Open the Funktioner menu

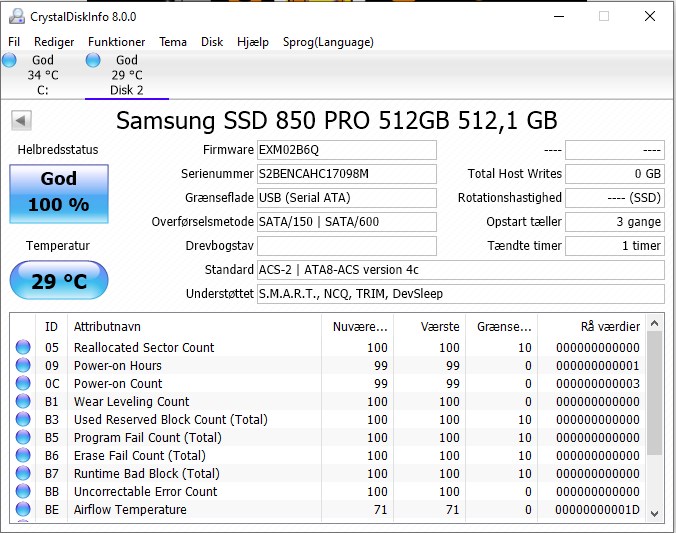click(116, 42)
